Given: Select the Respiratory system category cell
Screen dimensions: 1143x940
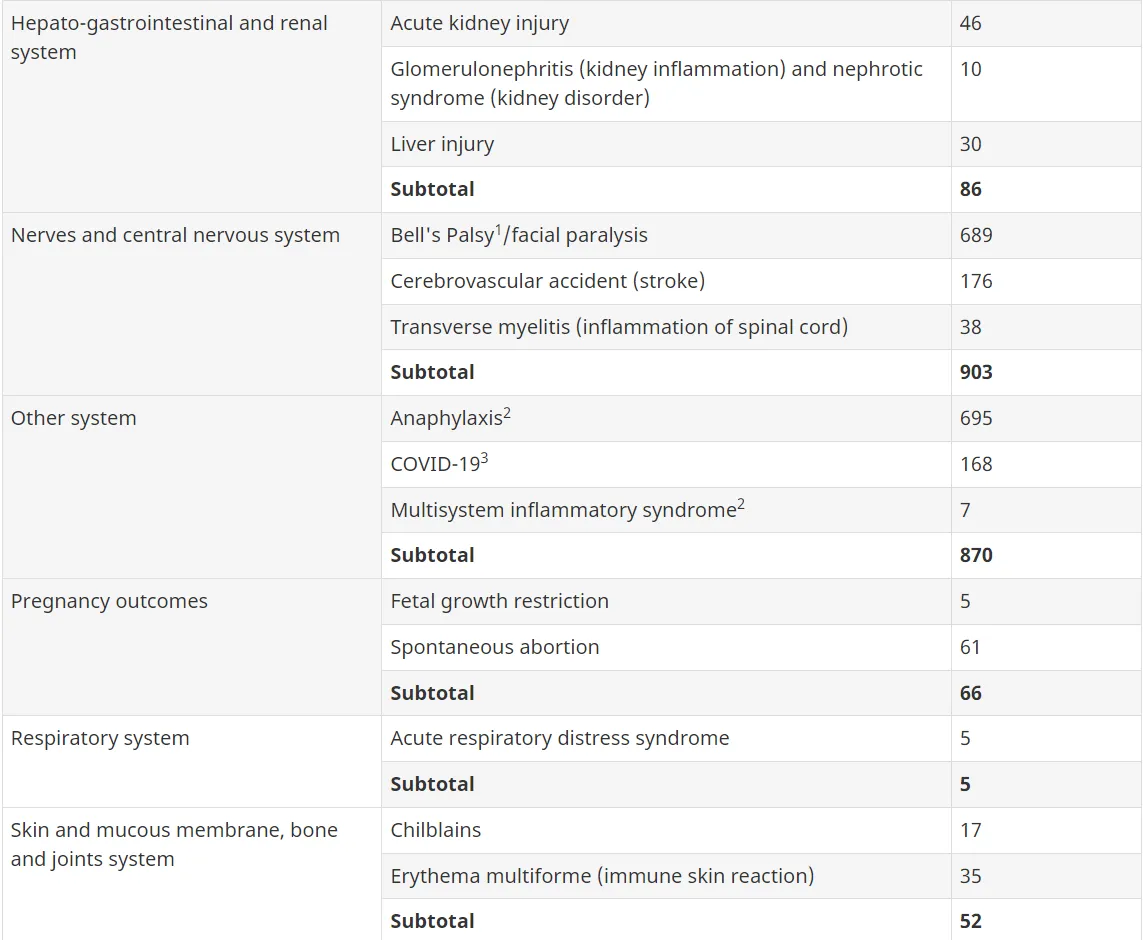Looking at the screenshot, I should [x=192, y=761].
